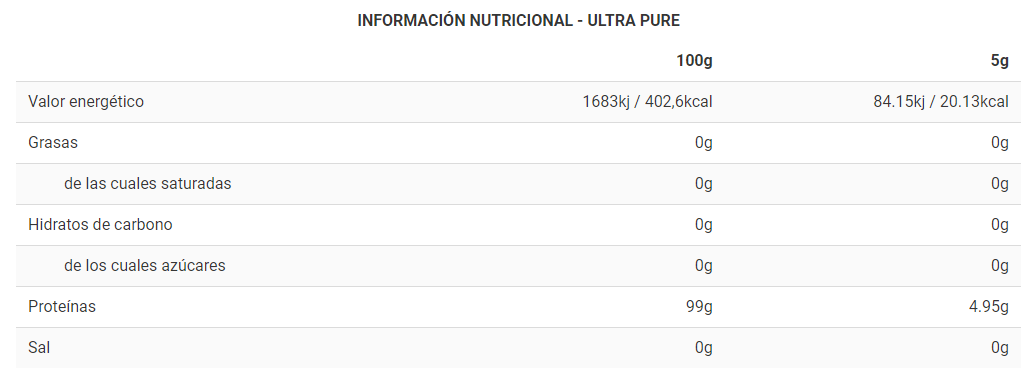Click azúcares 0g value under 5g
This screenshot has width=1031, height=385.
coord(999,265)
